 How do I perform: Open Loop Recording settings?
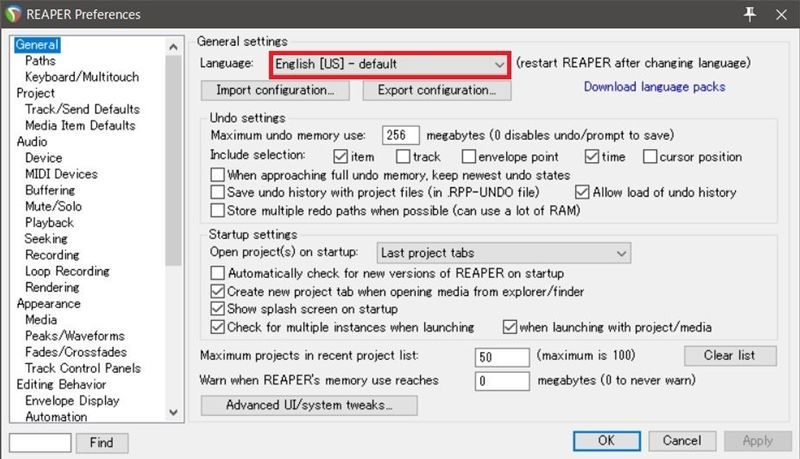[x=67, y=271]
